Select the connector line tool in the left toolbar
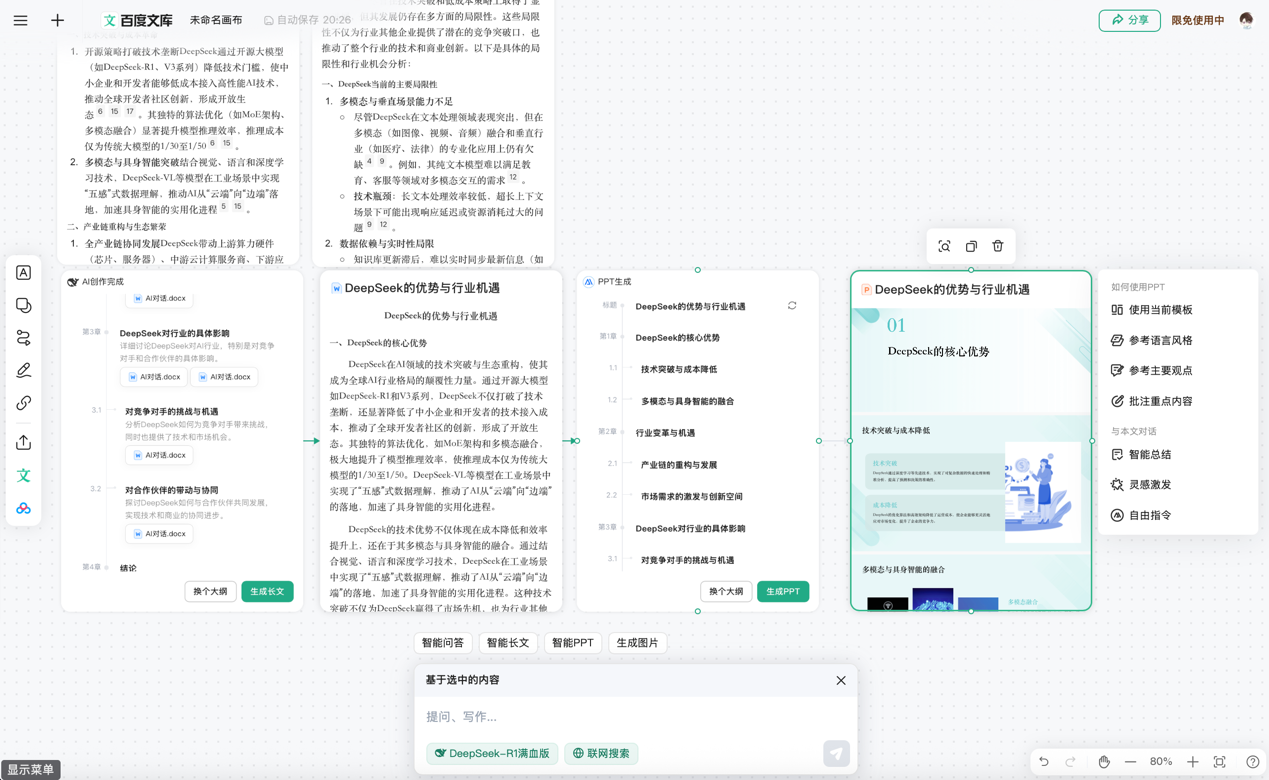This screenshot has height=780, width=1269. pos(24,338)
